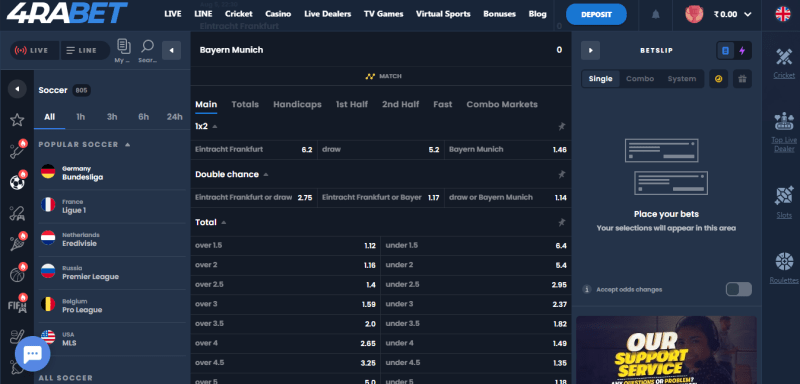Select System bet type

[x=682, y=79]
